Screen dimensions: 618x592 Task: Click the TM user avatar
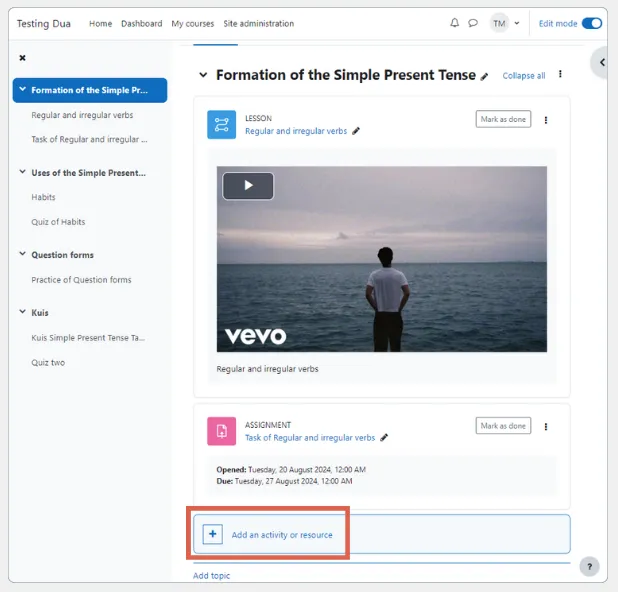[499, 24]
